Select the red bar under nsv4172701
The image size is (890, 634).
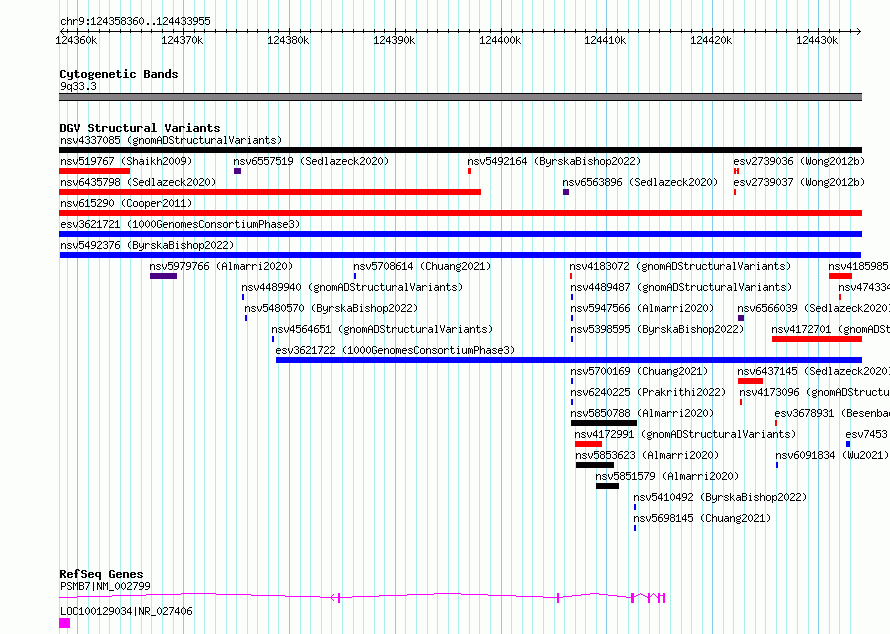817,339
